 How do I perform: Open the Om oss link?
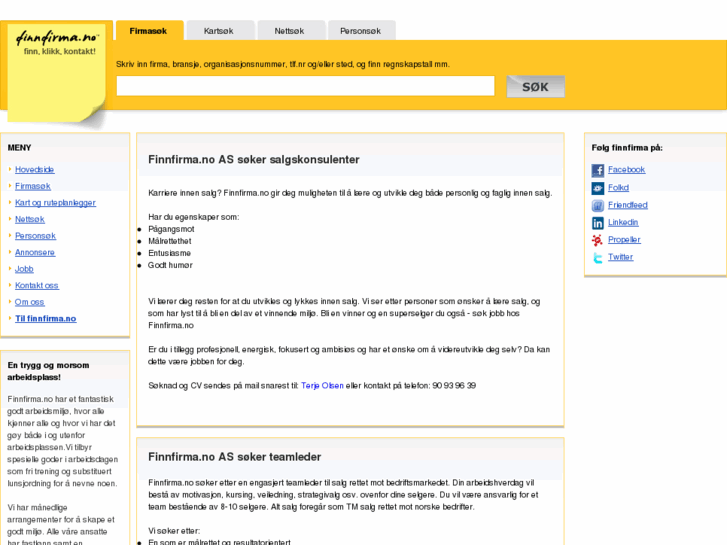point(29,302)
